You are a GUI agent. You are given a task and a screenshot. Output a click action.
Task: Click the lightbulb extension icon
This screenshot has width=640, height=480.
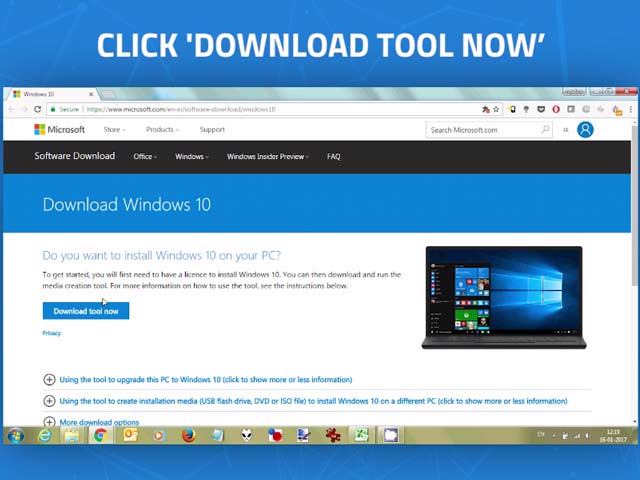click(x=526, y=109)
